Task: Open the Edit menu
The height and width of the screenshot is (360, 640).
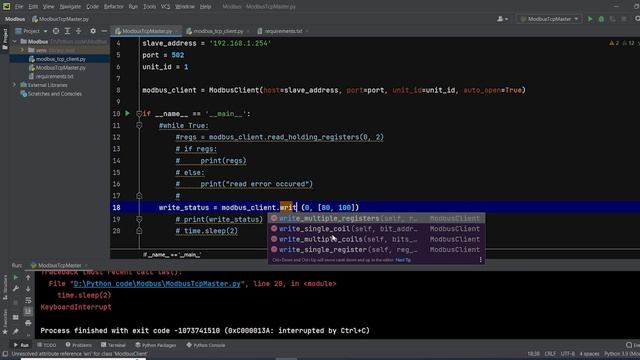Action: pyautogui.click(x=33, y=7)
